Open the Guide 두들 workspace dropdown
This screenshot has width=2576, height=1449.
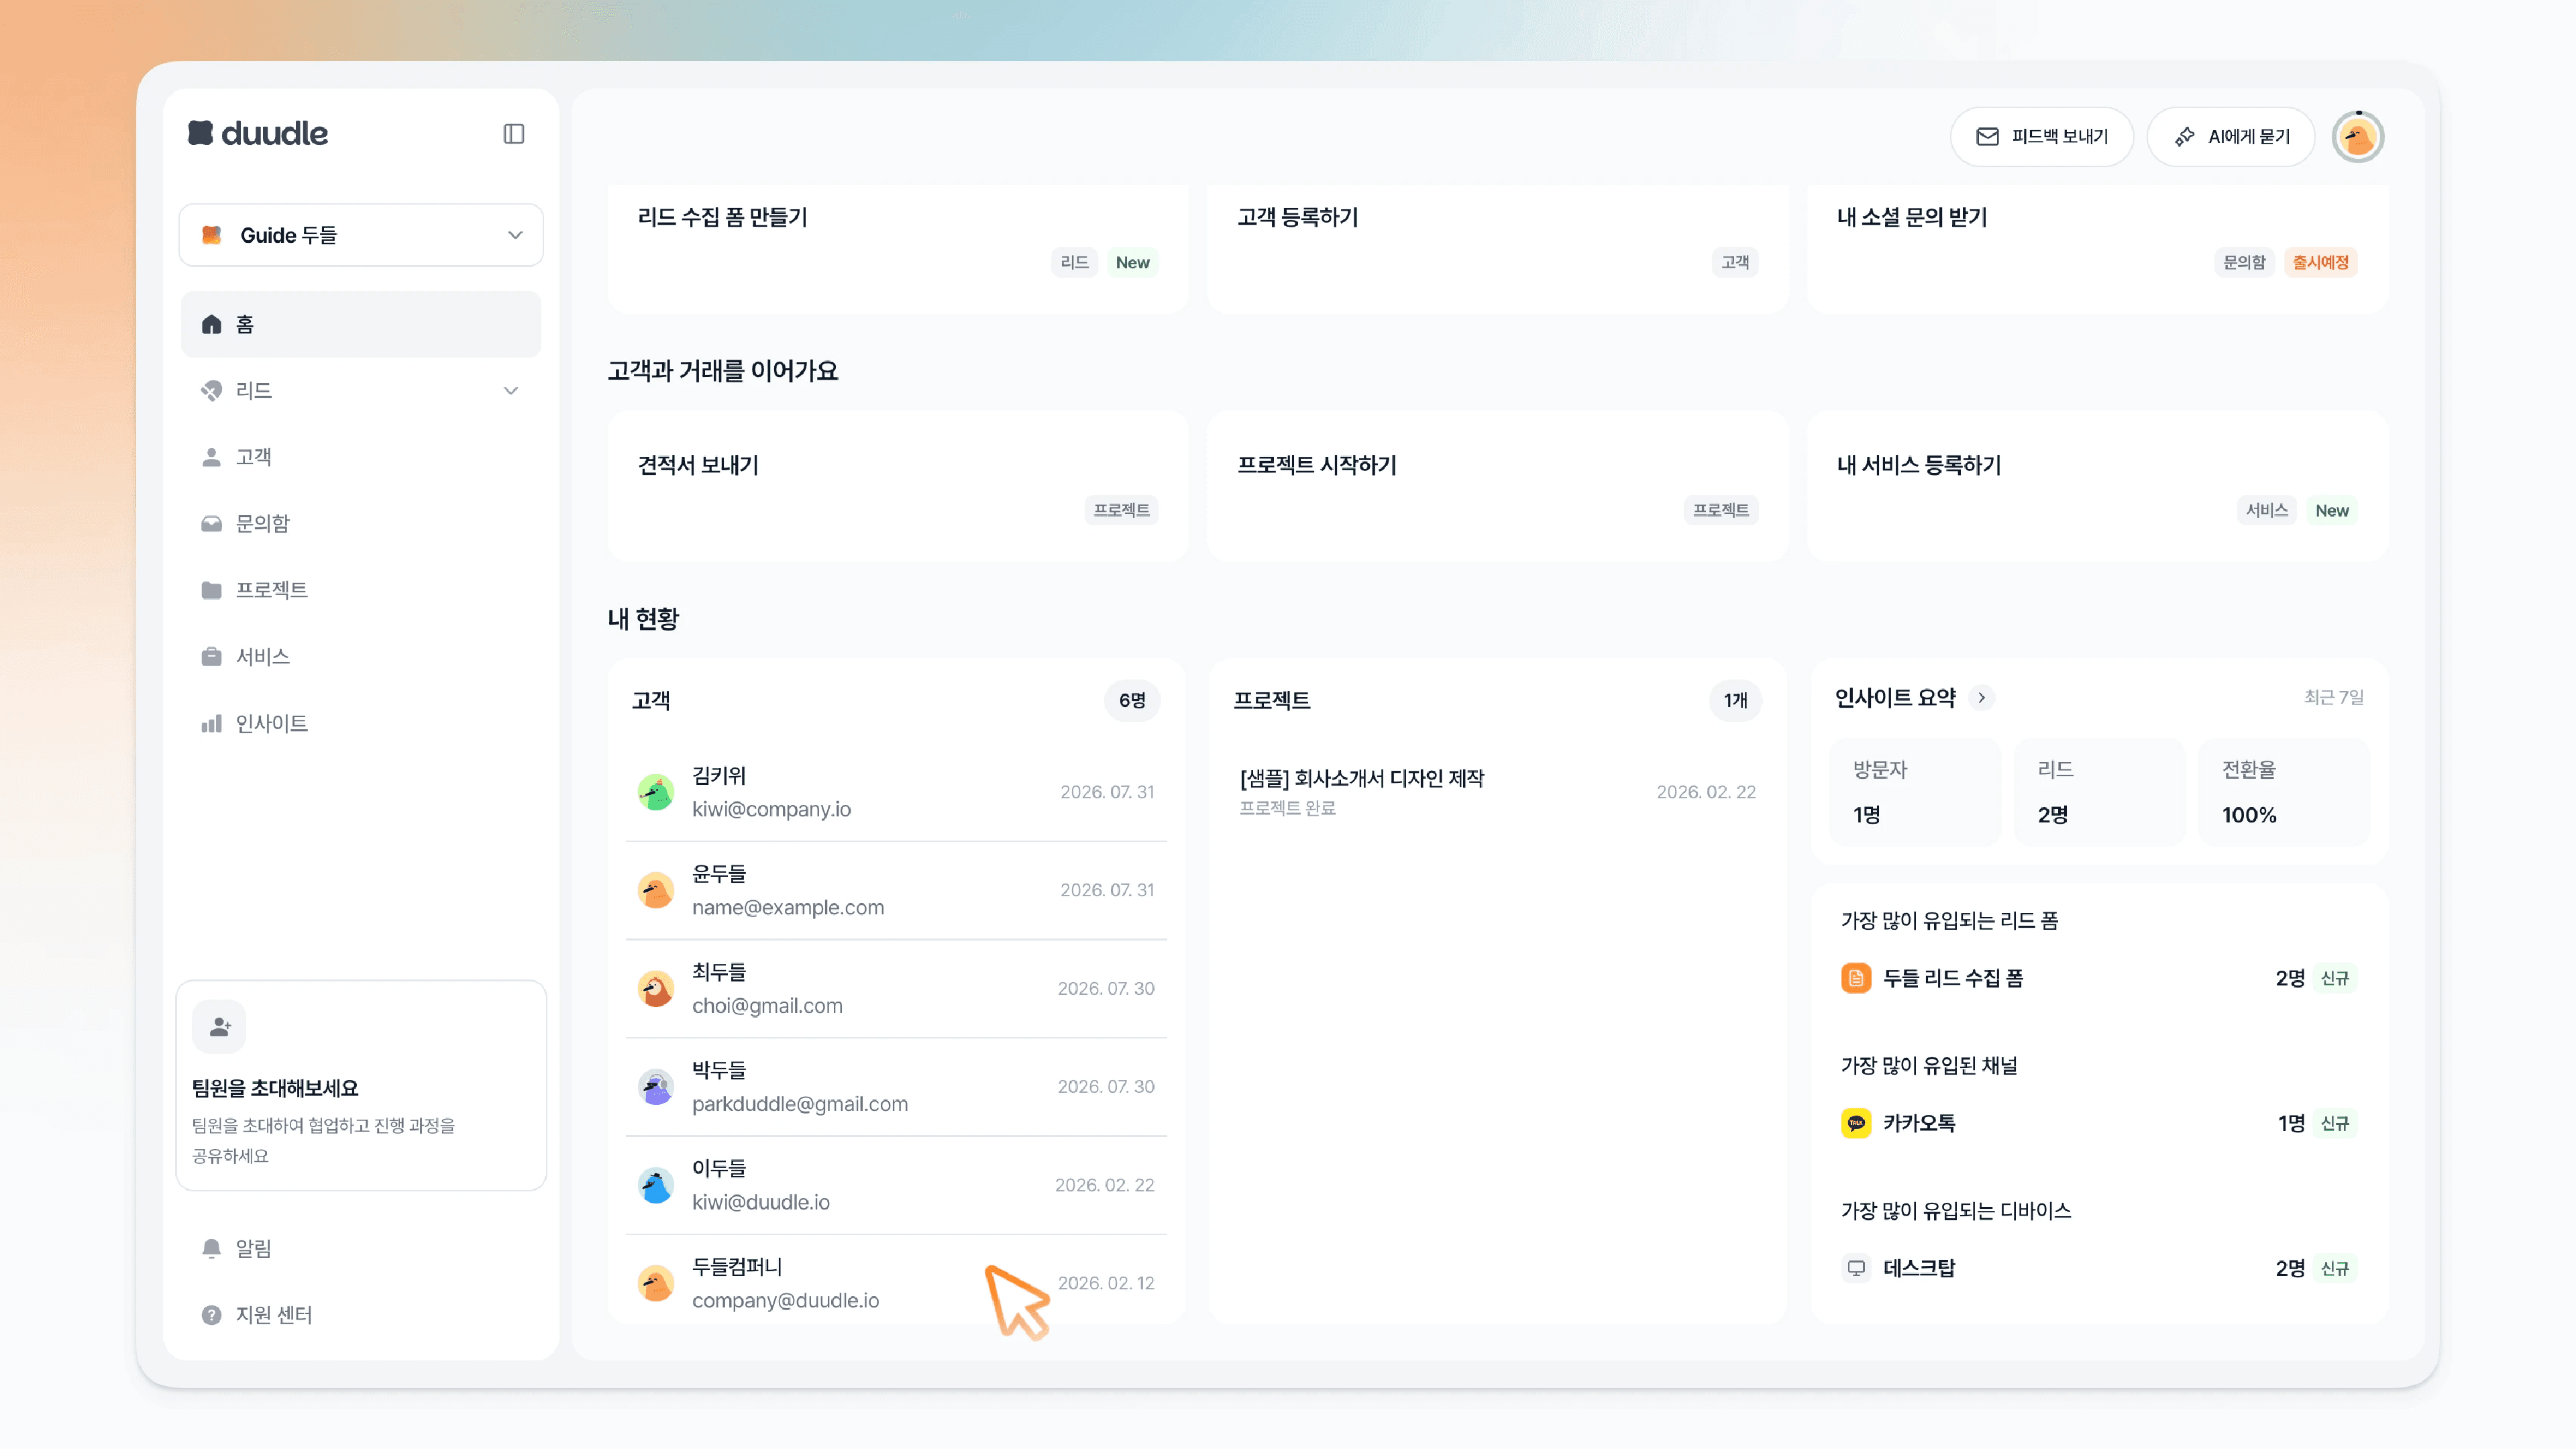(361, 235)
